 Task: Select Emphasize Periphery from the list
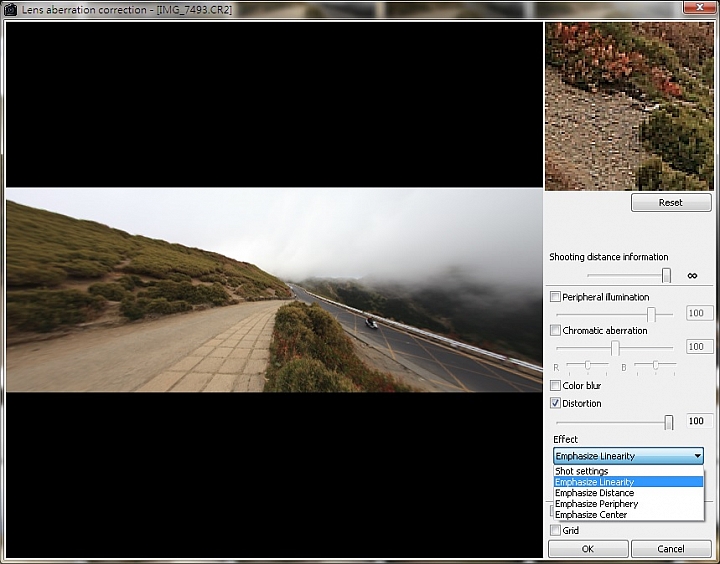628,504
